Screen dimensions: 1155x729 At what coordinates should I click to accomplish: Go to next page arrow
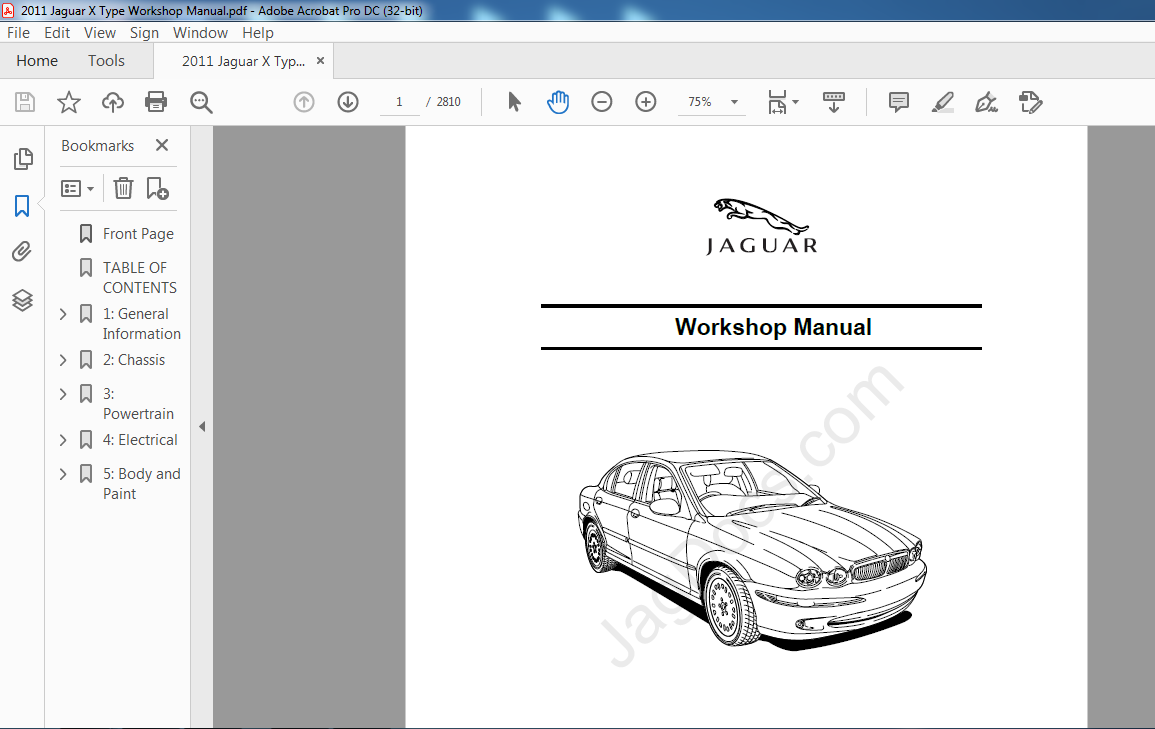point(348,102)
